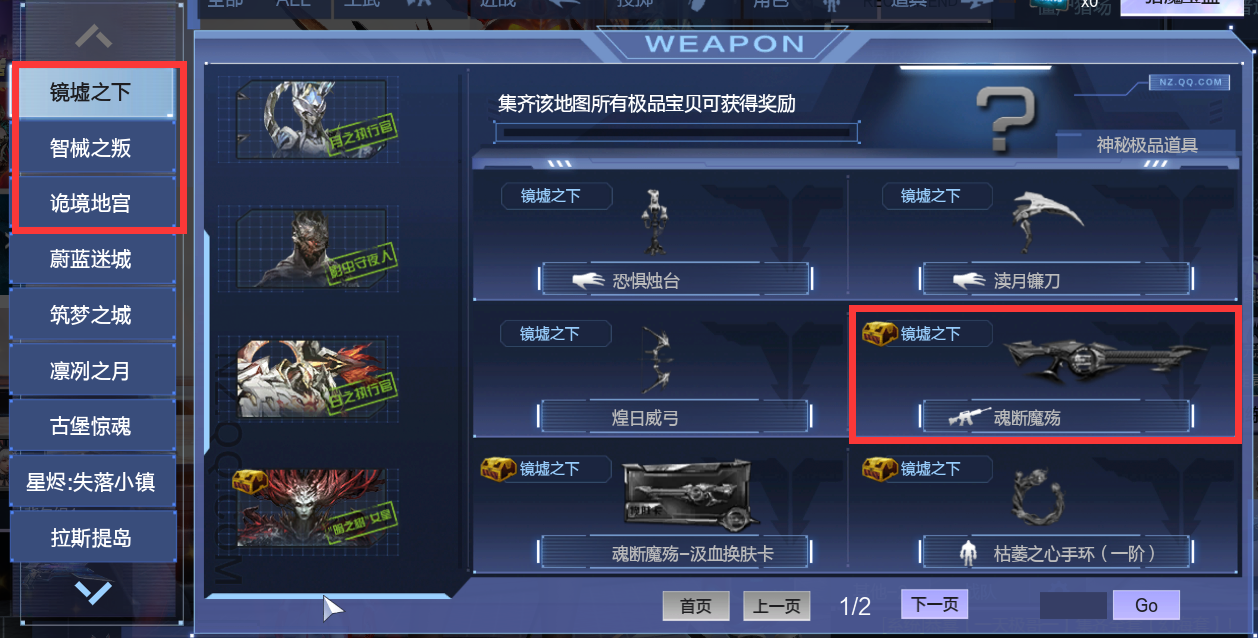Click the up chevron above the map list
The height and width of the screenshot is (638, 1258).
(93, 37)
